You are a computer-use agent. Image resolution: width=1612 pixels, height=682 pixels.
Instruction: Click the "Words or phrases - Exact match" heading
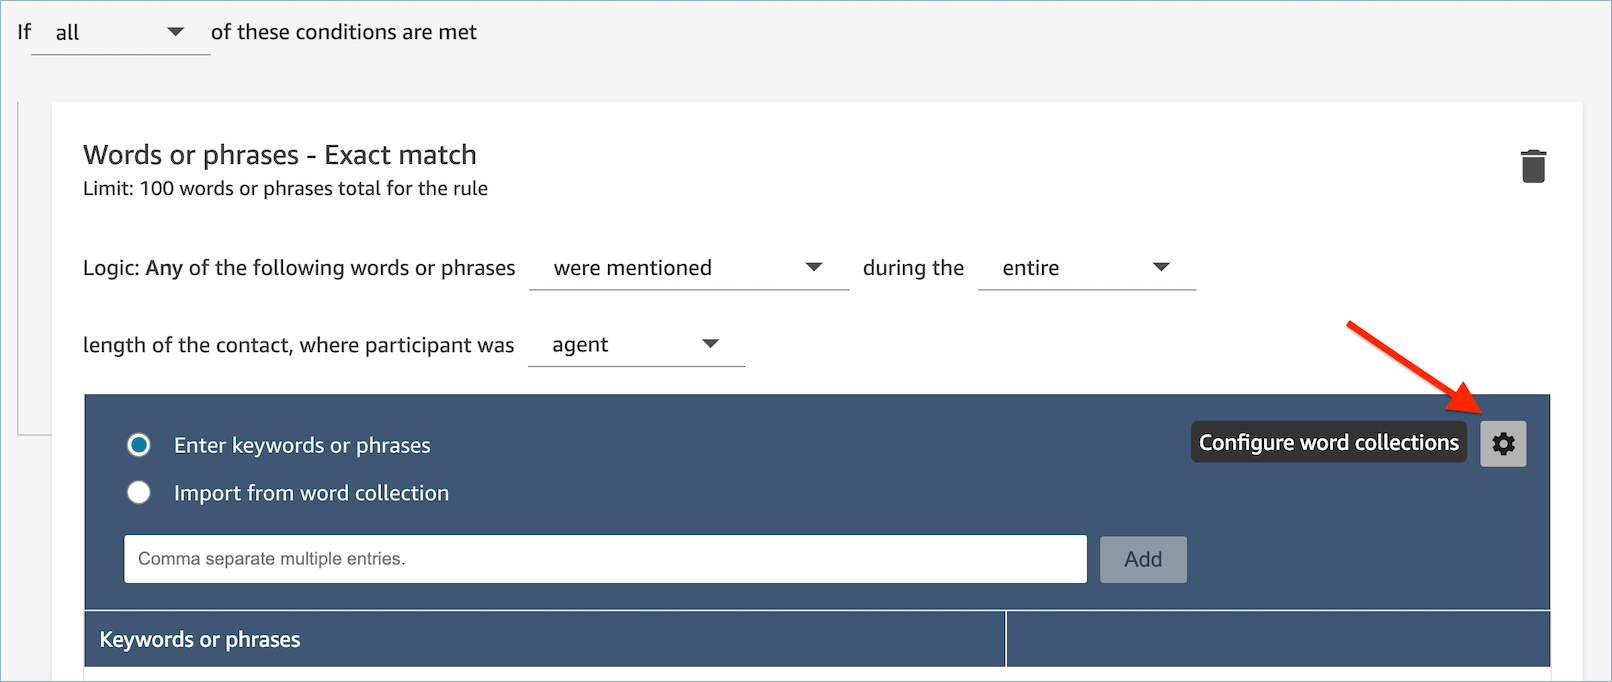(278, 154)
